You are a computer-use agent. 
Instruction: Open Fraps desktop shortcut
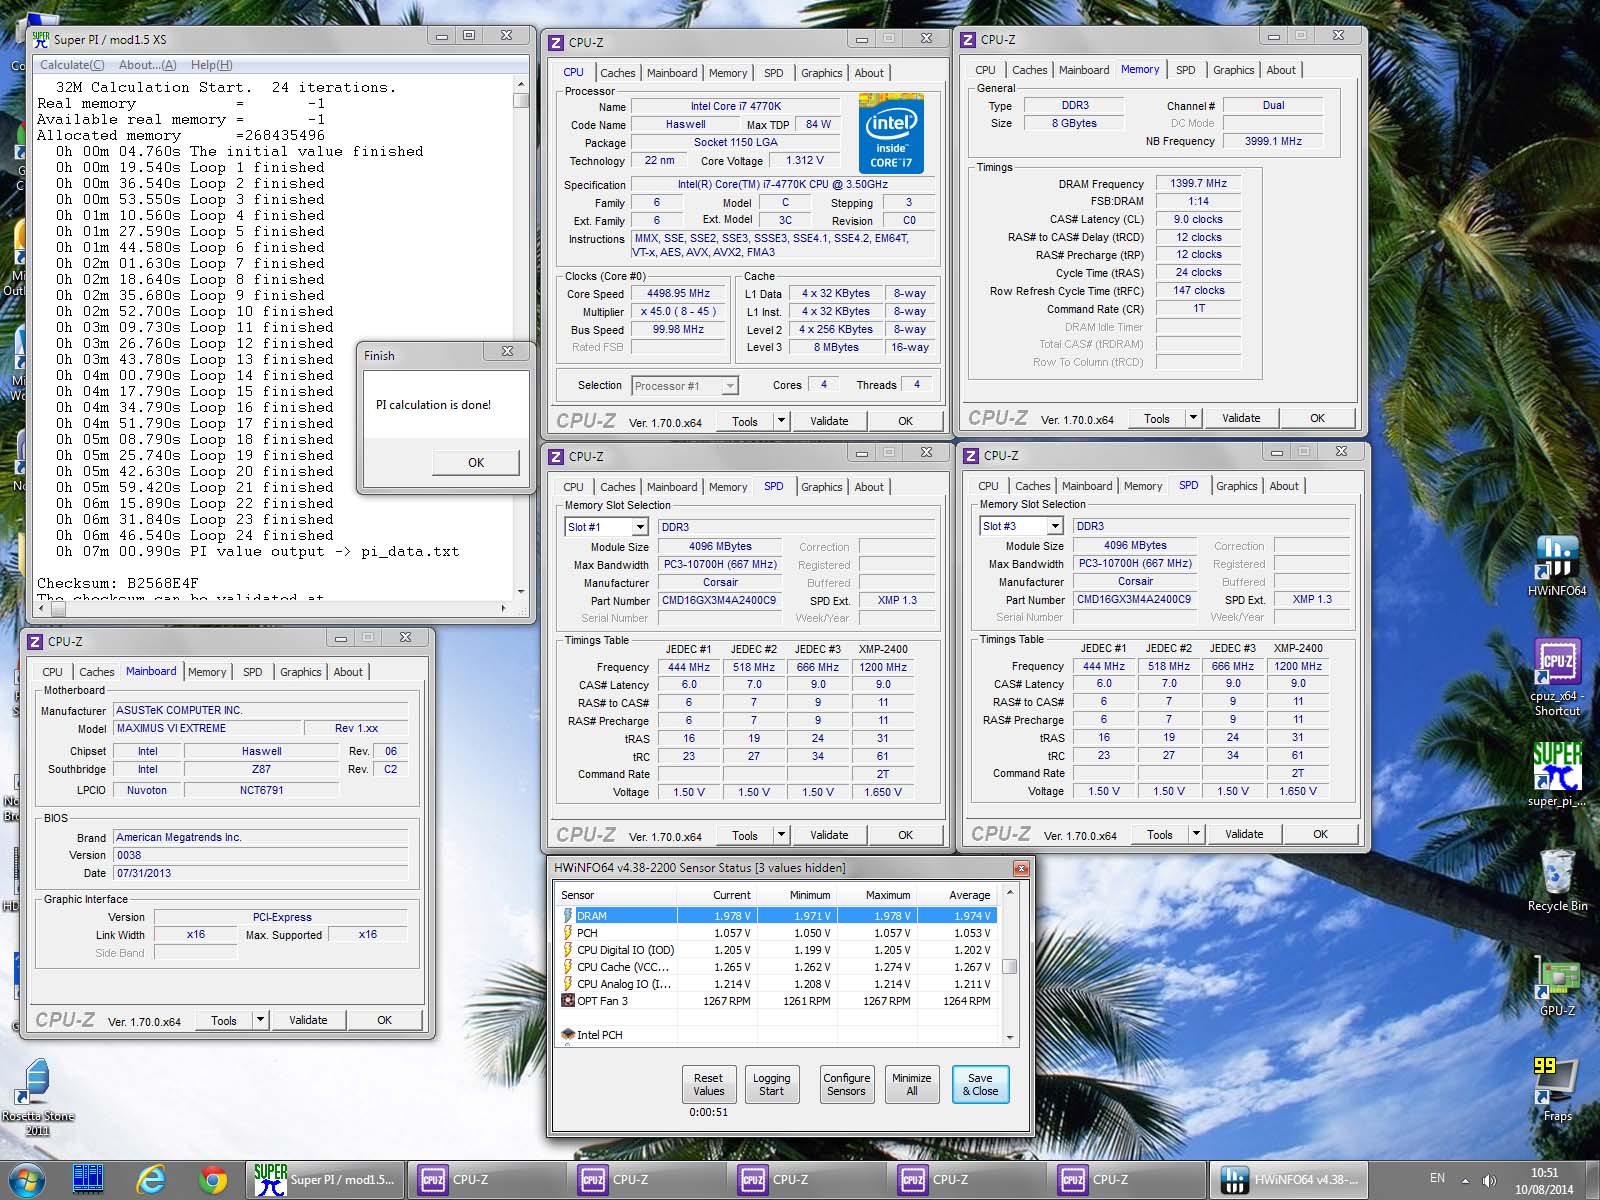[1557, 1090]
